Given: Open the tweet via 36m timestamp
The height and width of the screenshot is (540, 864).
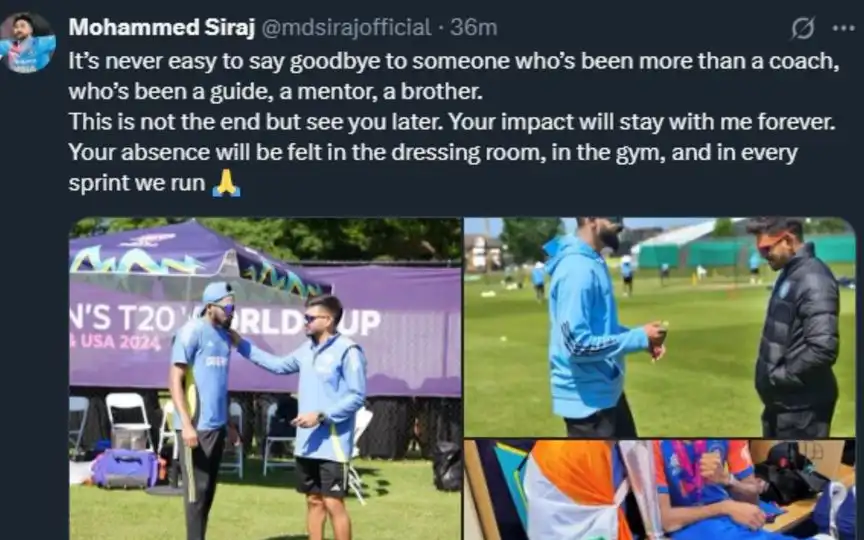Looking at the screenshot, I should [473, 28].
